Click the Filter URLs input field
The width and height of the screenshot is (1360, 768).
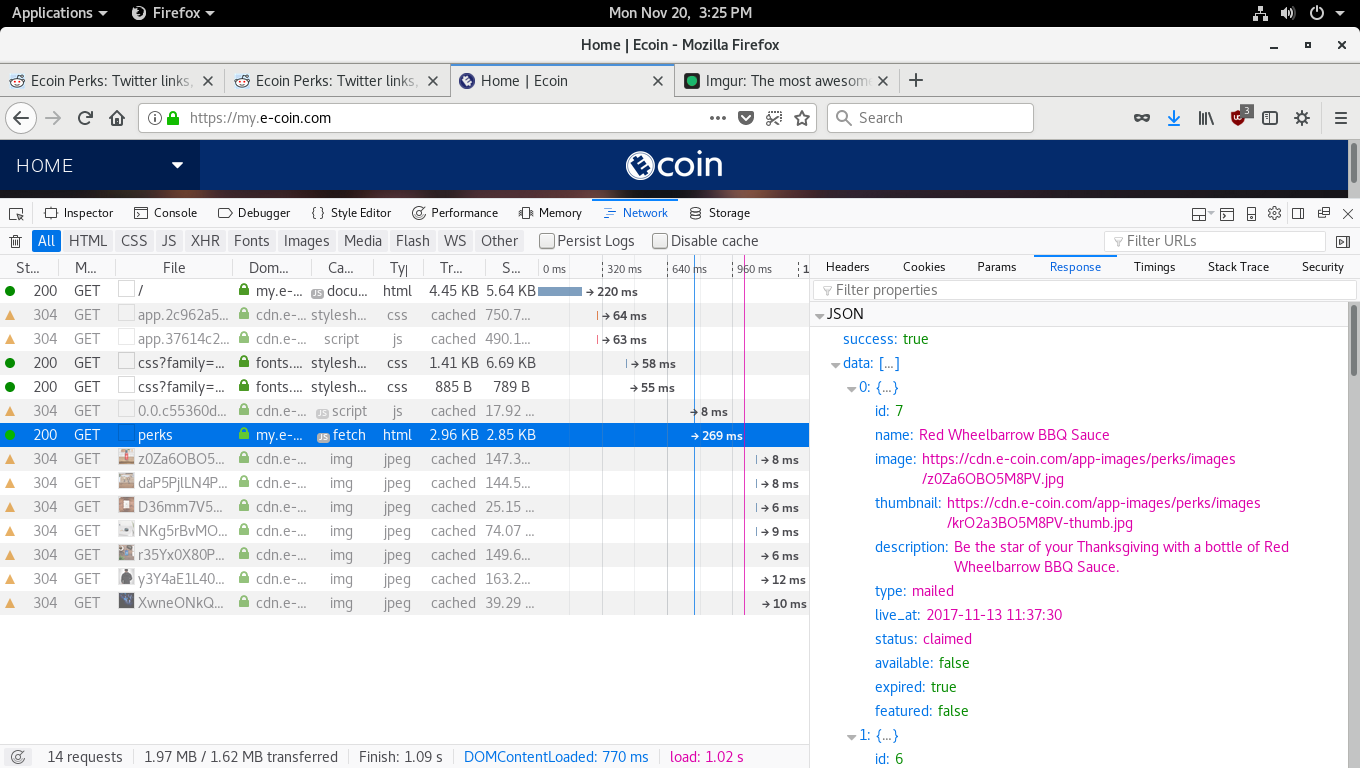click(1215, 240)
